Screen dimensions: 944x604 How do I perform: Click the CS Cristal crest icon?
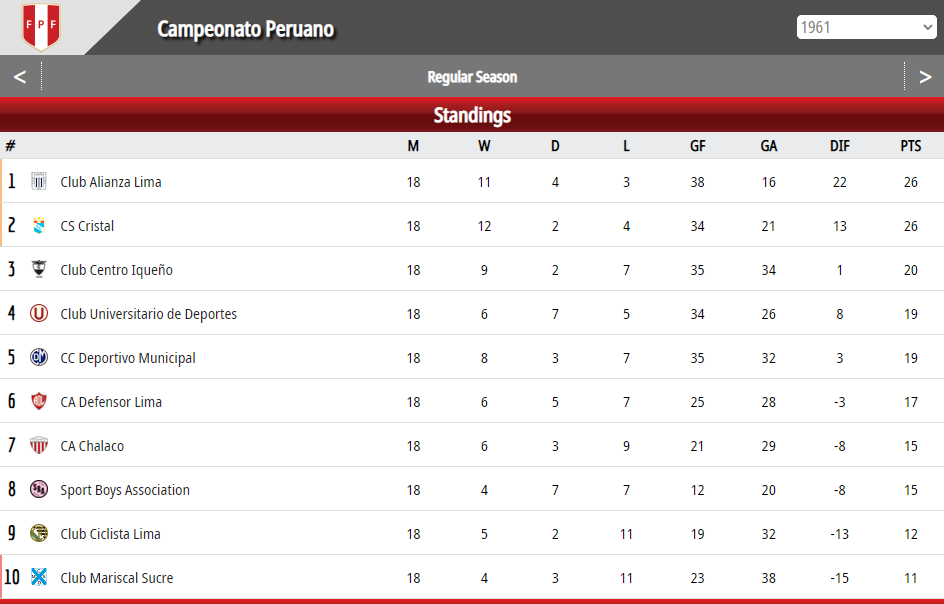tap(39, 225)
